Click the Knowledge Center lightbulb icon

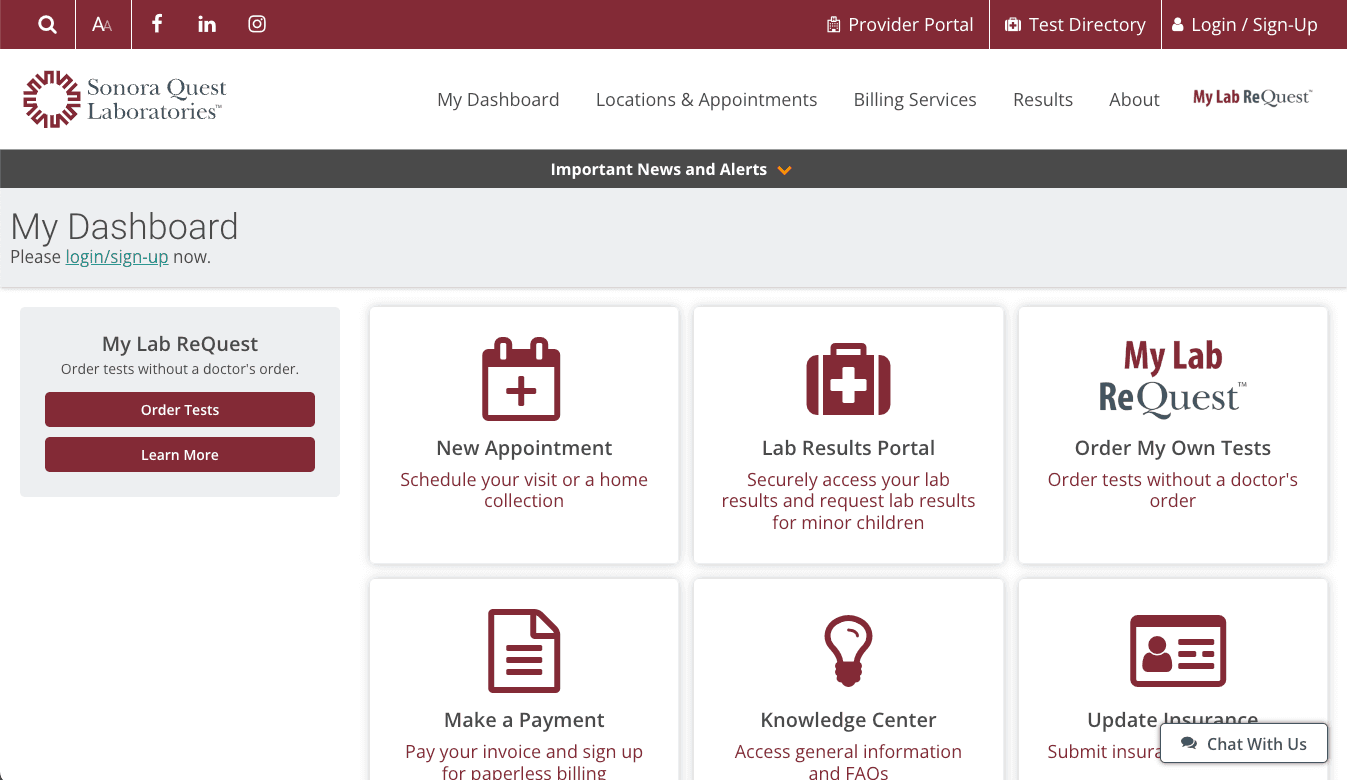point(848,651)
